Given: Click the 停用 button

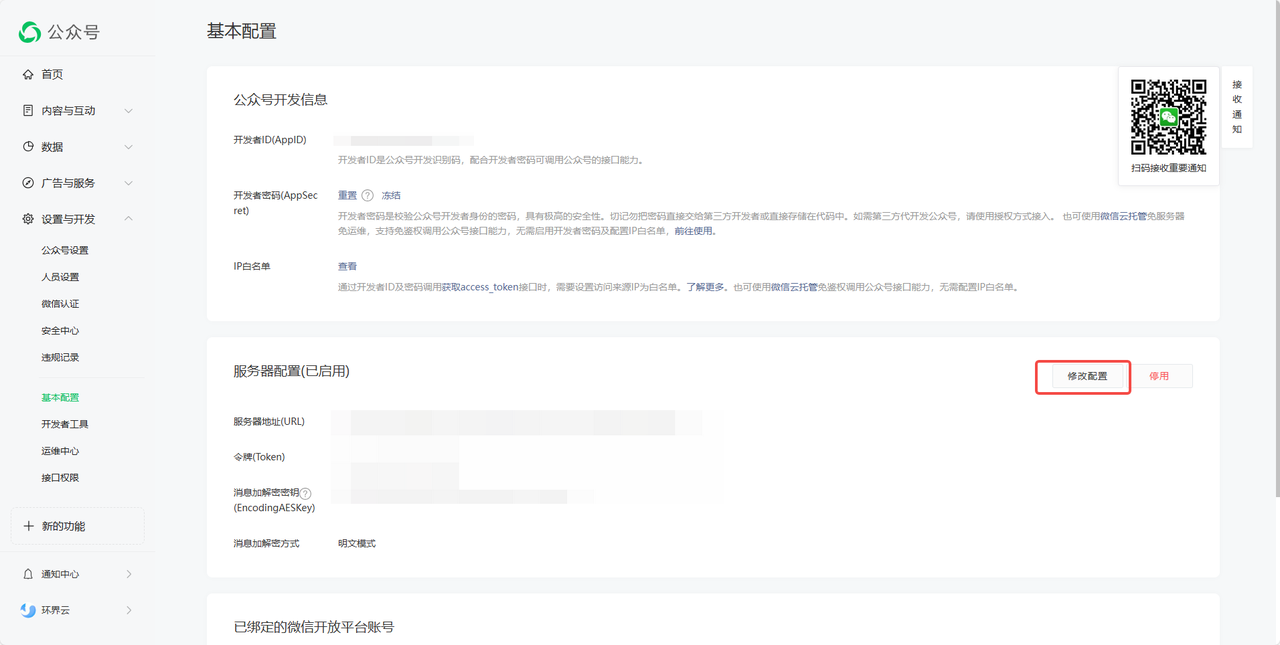Looking at the screenshot, I should (1161, 375).
